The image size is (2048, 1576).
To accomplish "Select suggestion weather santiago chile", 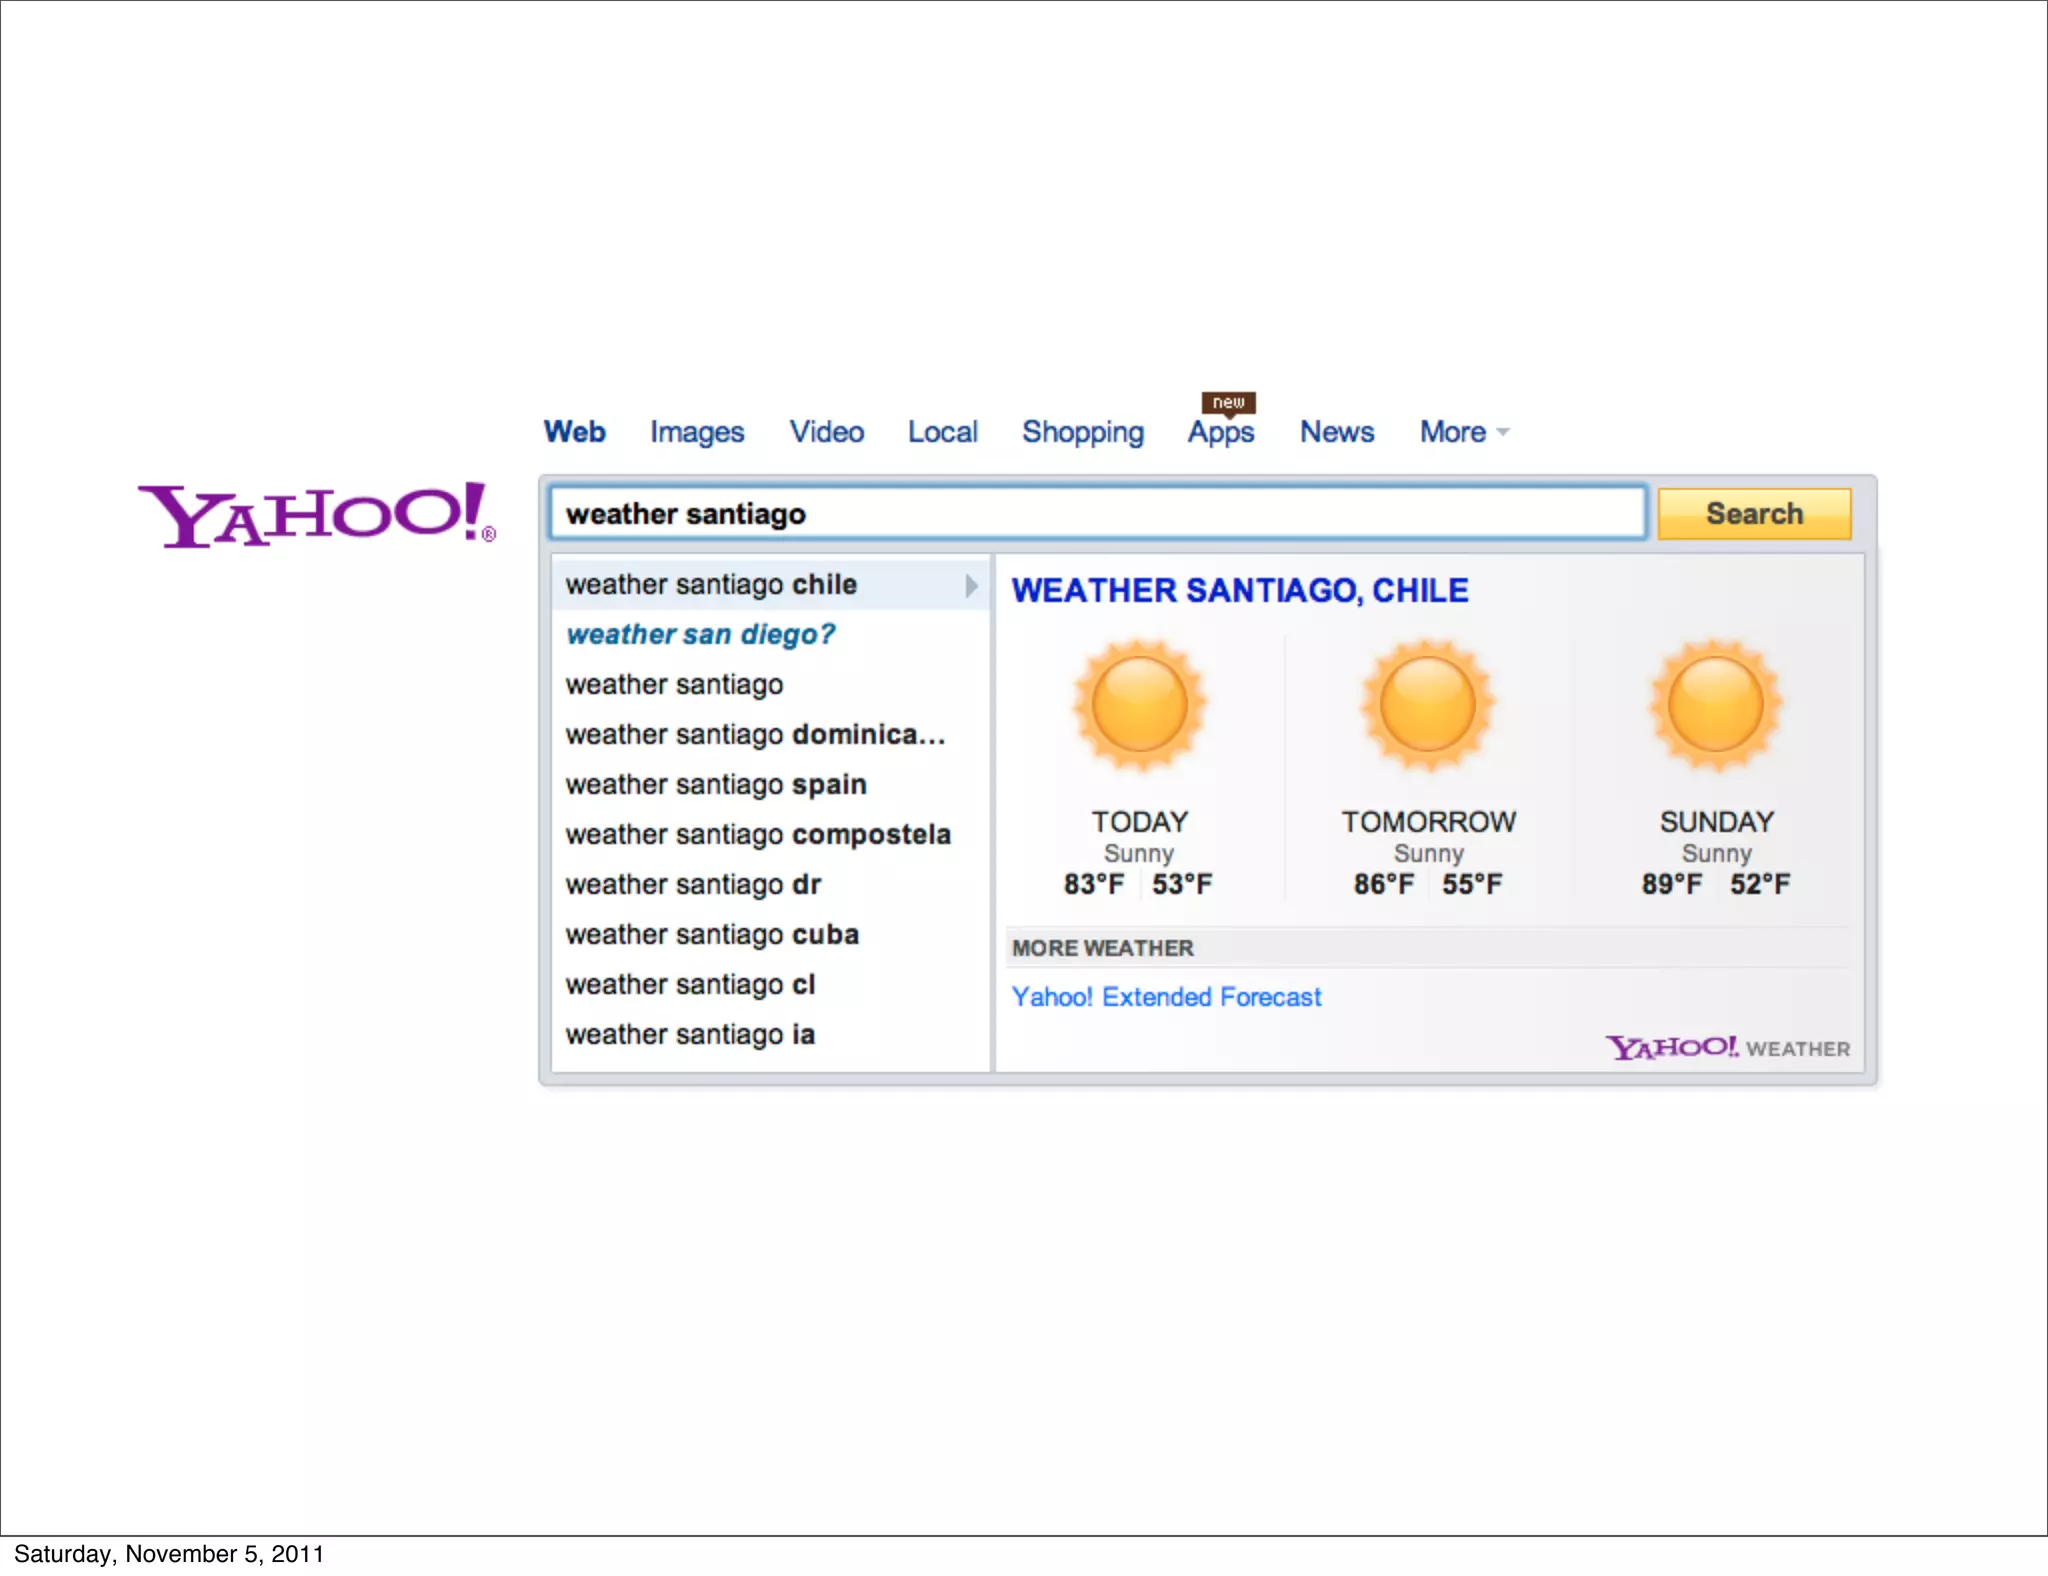I will [x=770, y=585].
